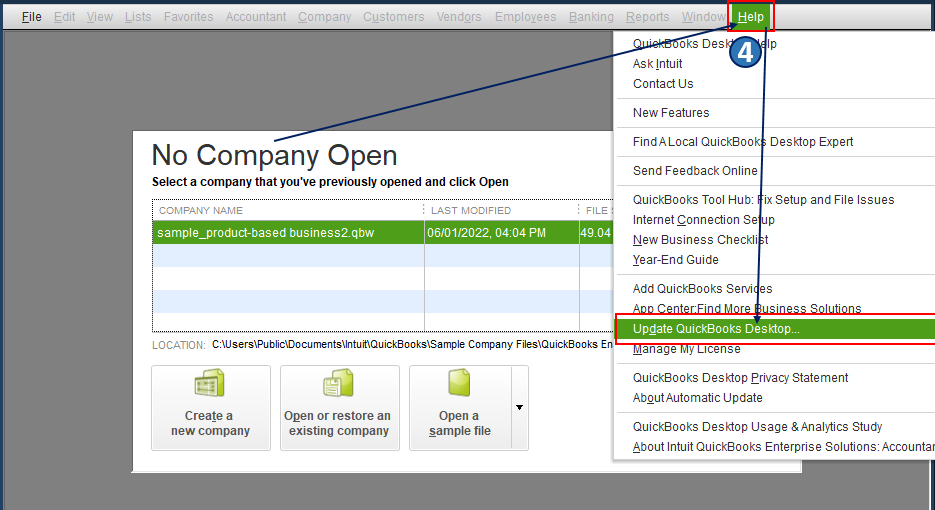Click the Help menu in the menu bar
This screenshot has height=510, width=935.
pyautogui.click(x=750, y=17)
